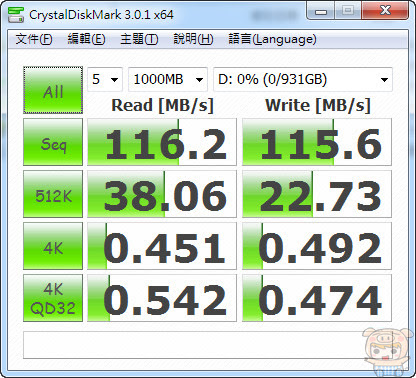
Task: Minimize the CrystalDiskMark window
Action: click(x=321, y=11)
